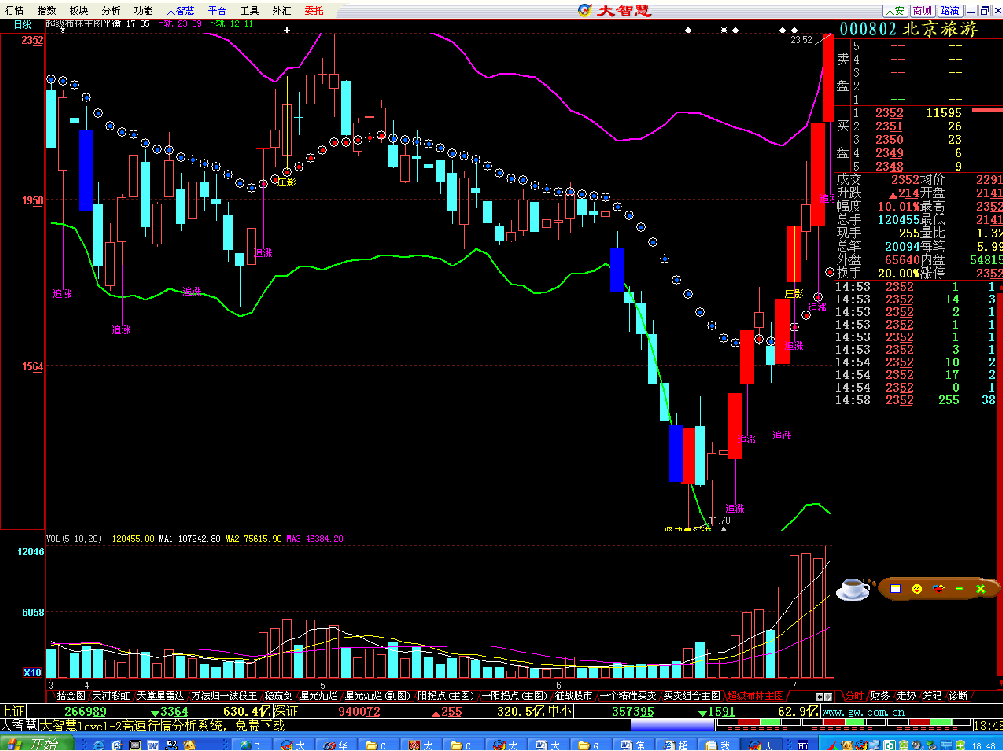Click the 14:58 trade row in tick list
Image resolution: width=1003 pixels, height=751 pixels.
[x=917, y=400]
